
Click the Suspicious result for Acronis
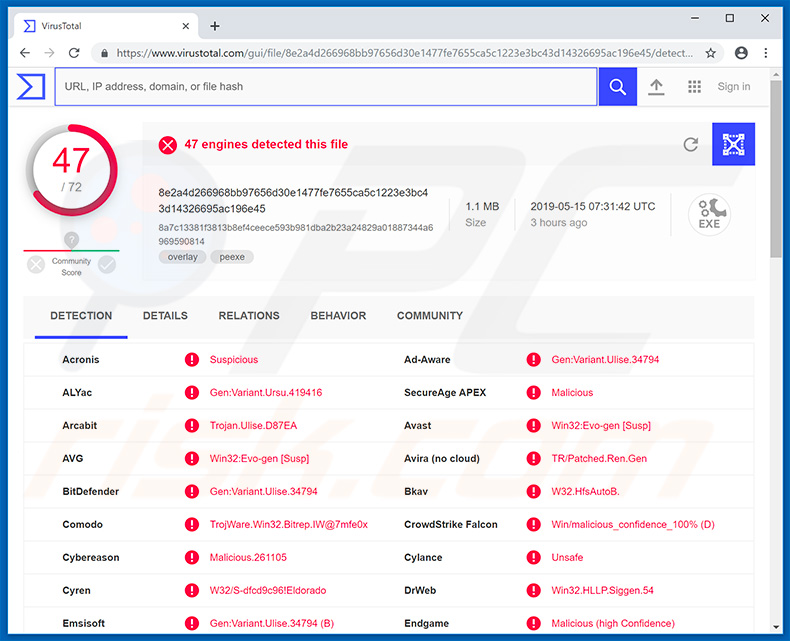pyautogui.click(x=234, y=360)
